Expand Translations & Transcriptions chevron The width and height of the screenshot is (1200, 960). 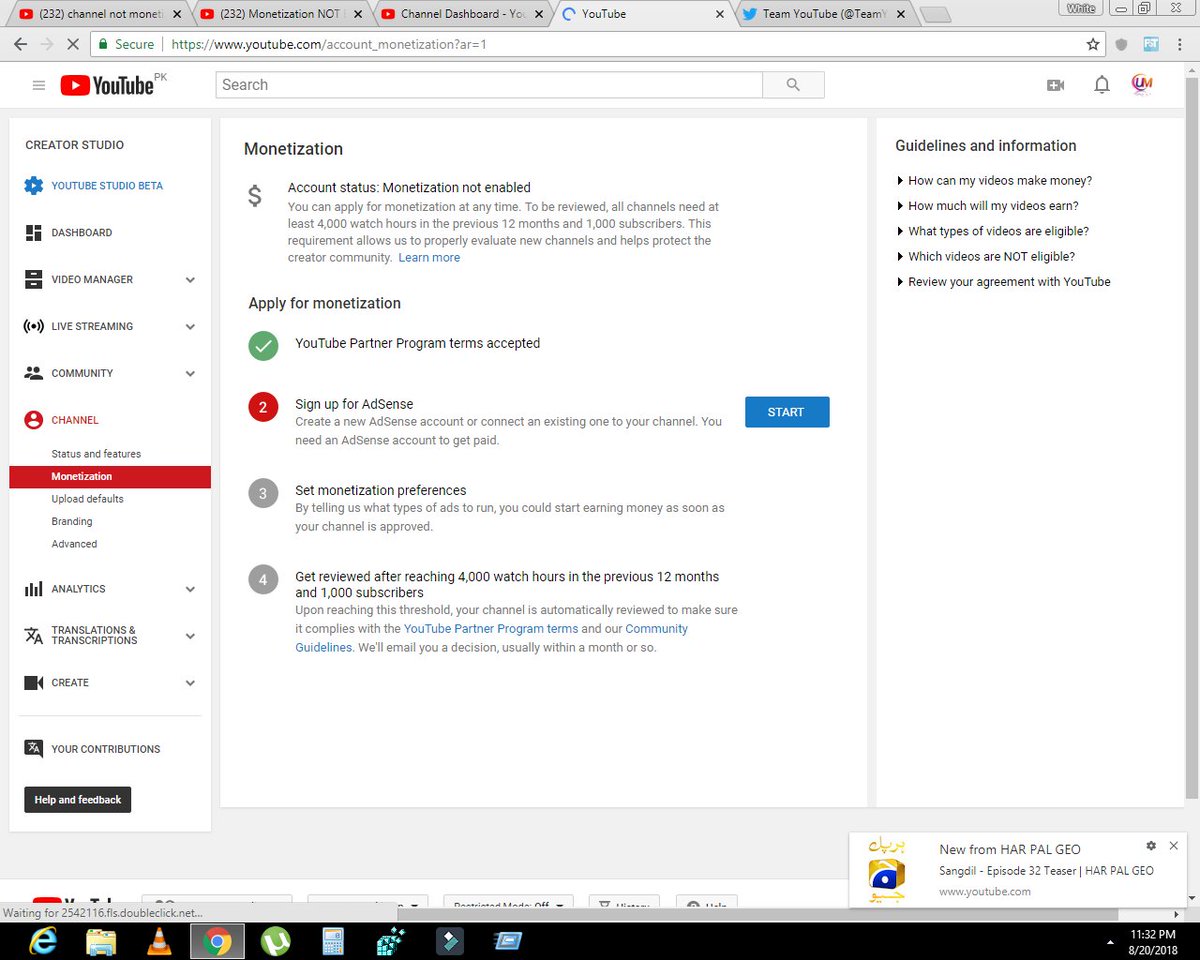(190, 636)
